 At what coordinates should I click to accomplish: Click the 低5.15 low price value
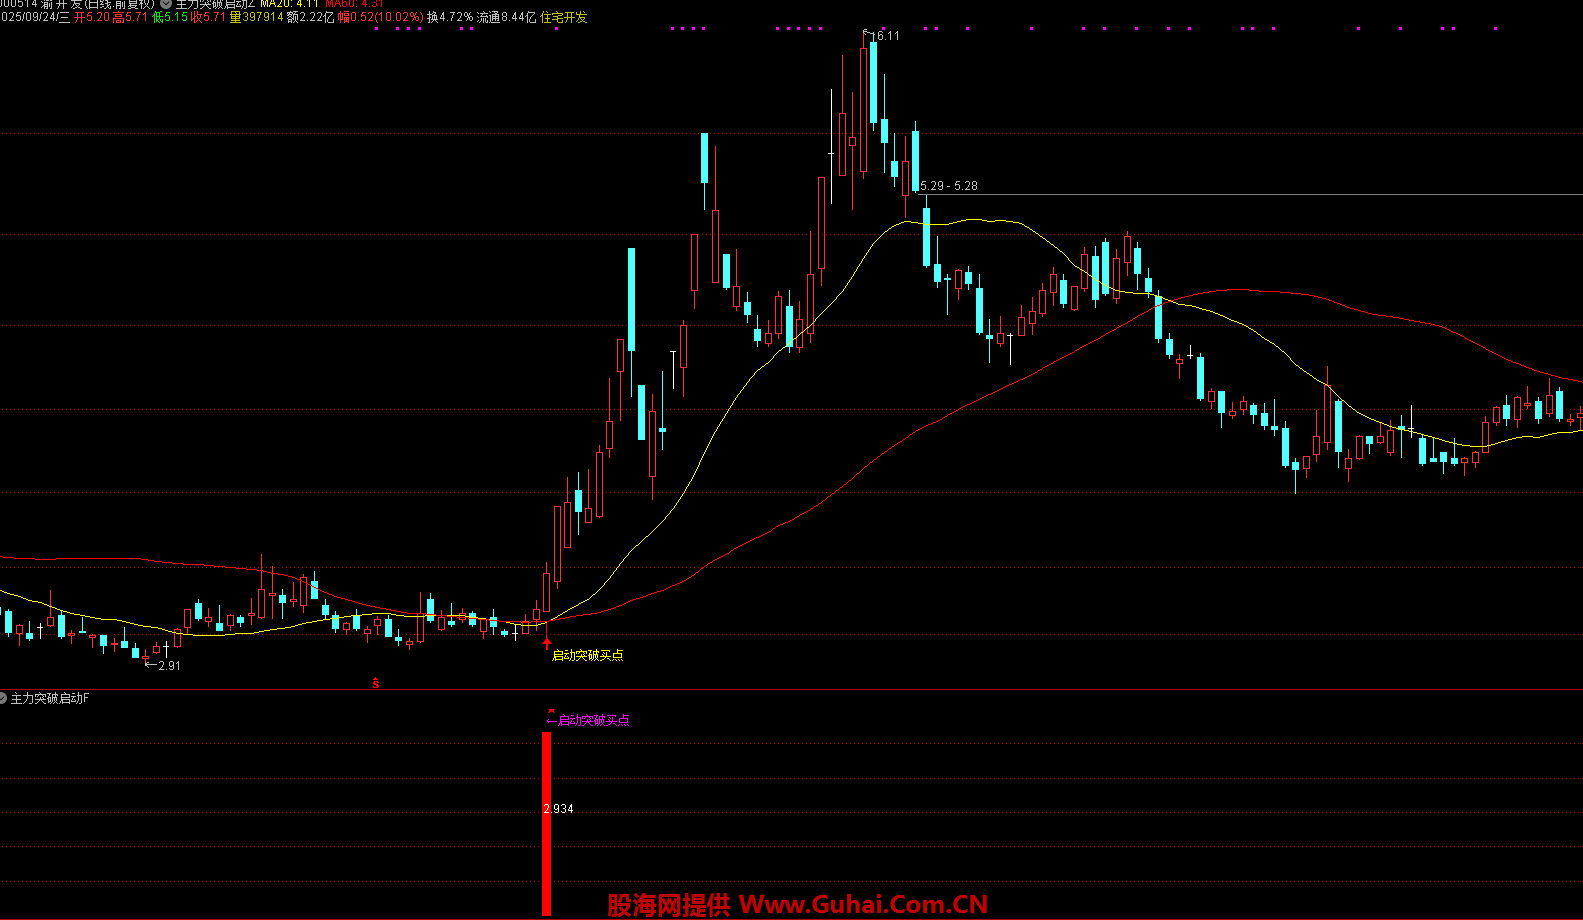tap(169, 17)
